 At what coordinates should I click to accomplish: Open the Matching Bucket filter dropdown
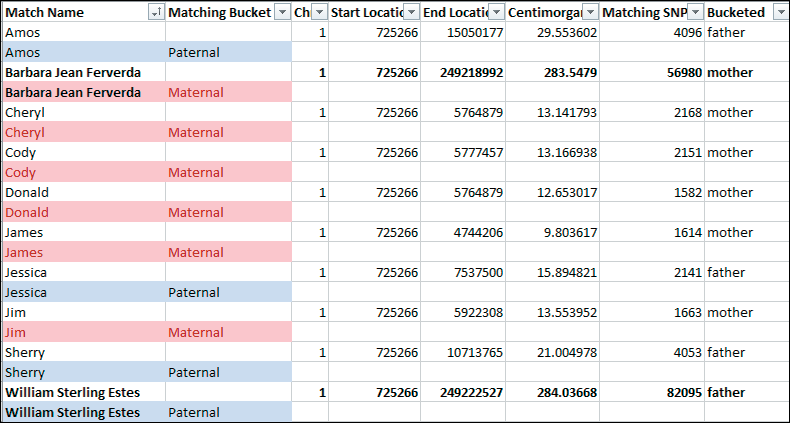[283, 13]
